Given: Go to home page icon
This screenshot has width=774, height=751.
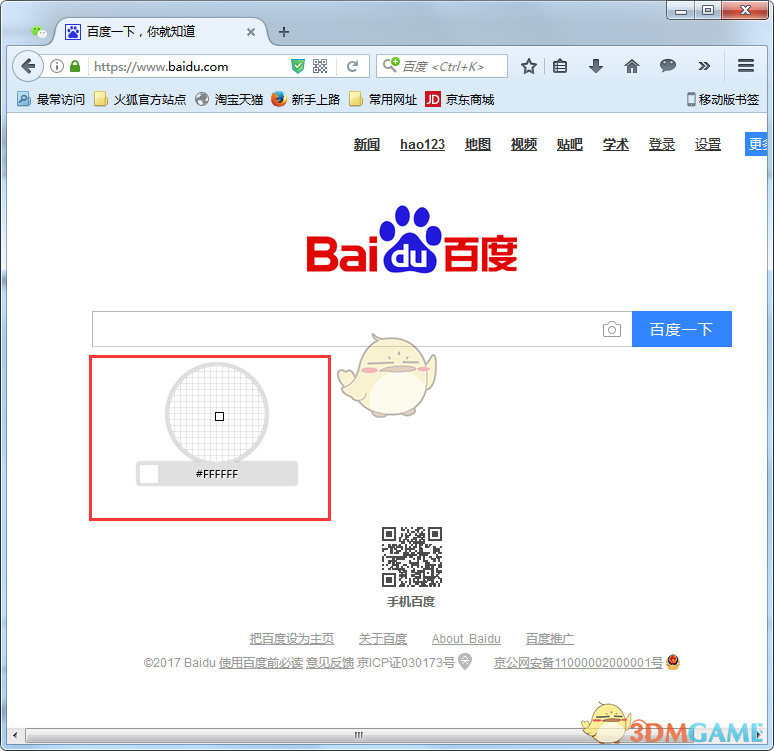Looking at the screenshot, I should 632,66.
